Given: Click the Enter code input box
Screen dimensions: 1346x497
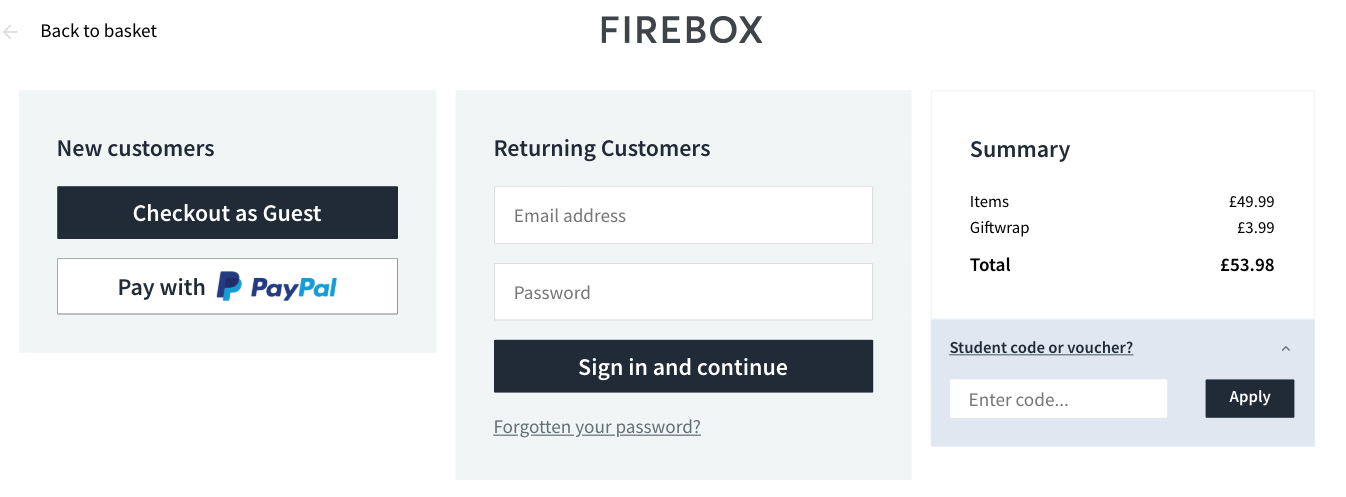Looking at the screenshot, I should coord(1058,399).
